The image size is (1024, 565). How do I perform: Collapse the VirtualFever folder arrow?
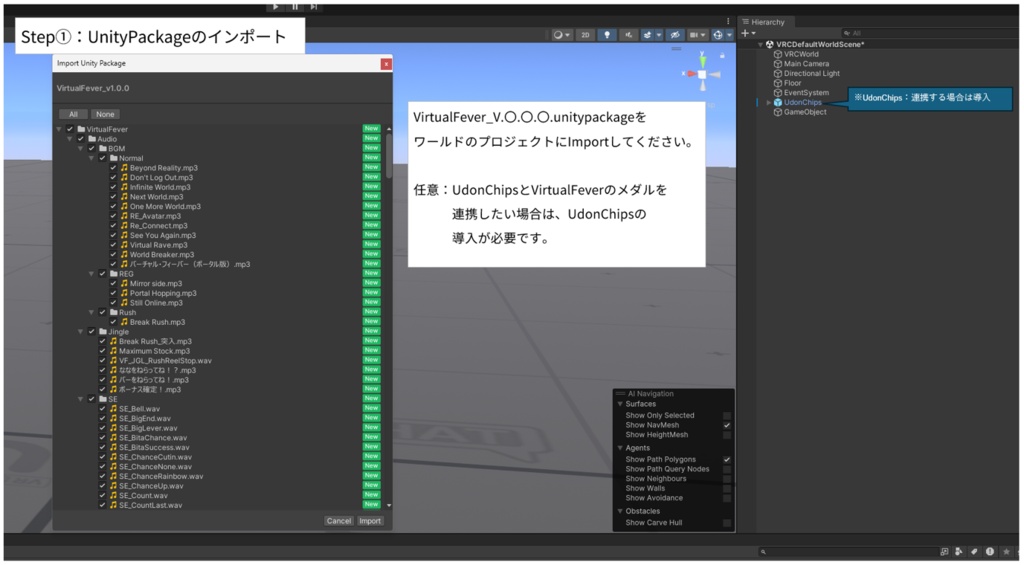pyautogui.click(x=59, y=129)
